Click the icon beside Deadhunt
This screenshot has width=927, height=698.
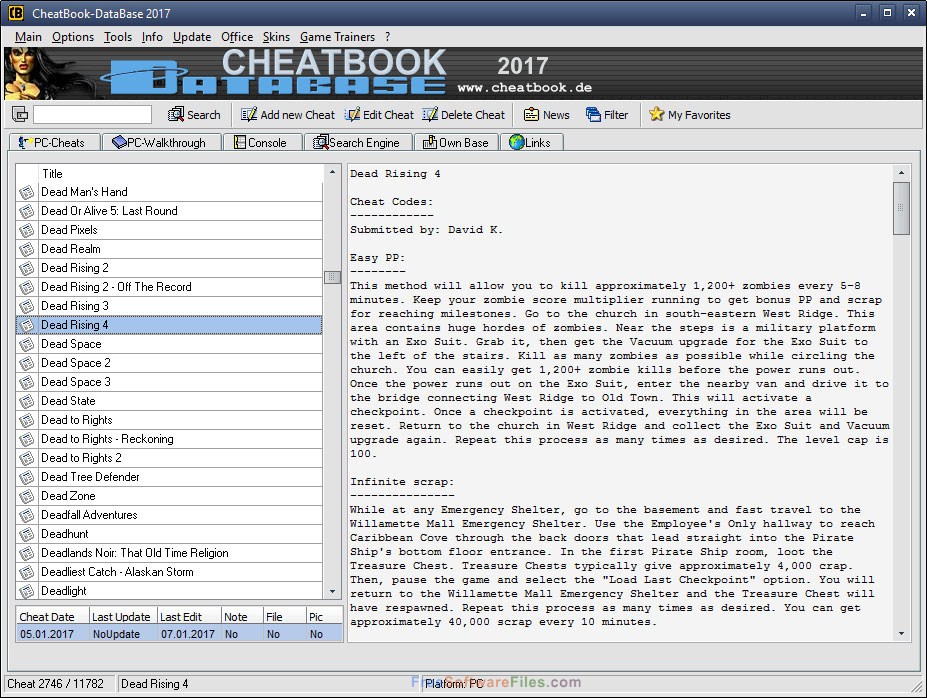[27, 534]
